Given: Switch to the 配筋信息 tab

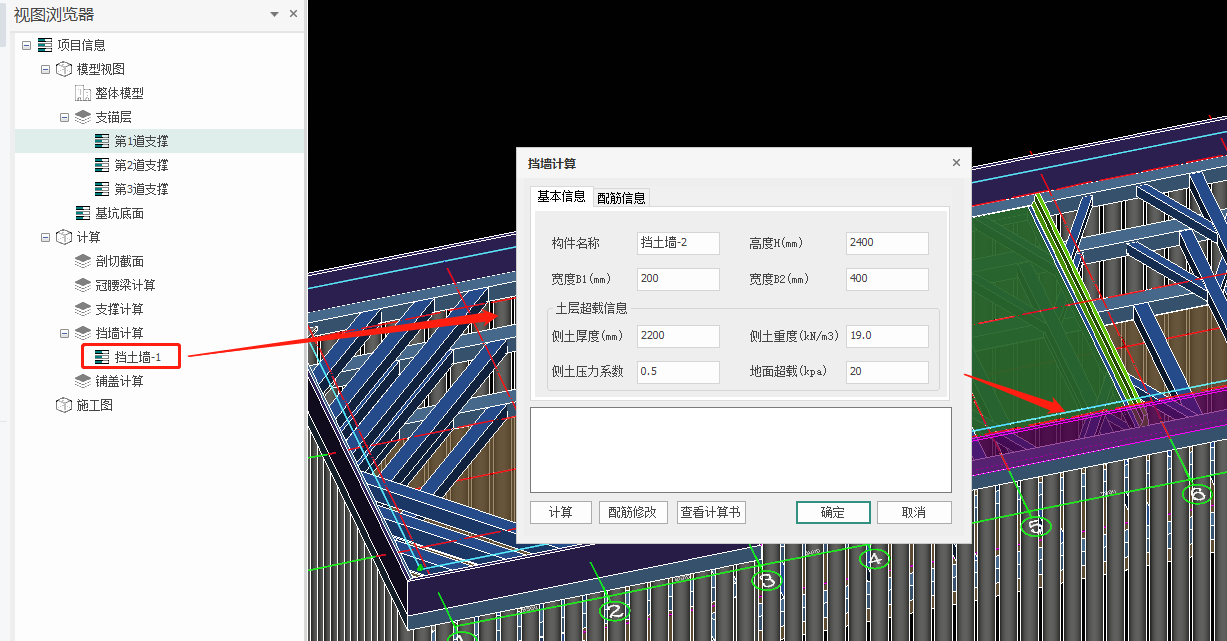Looking at the screenshot, I should [x=621, y=198].
